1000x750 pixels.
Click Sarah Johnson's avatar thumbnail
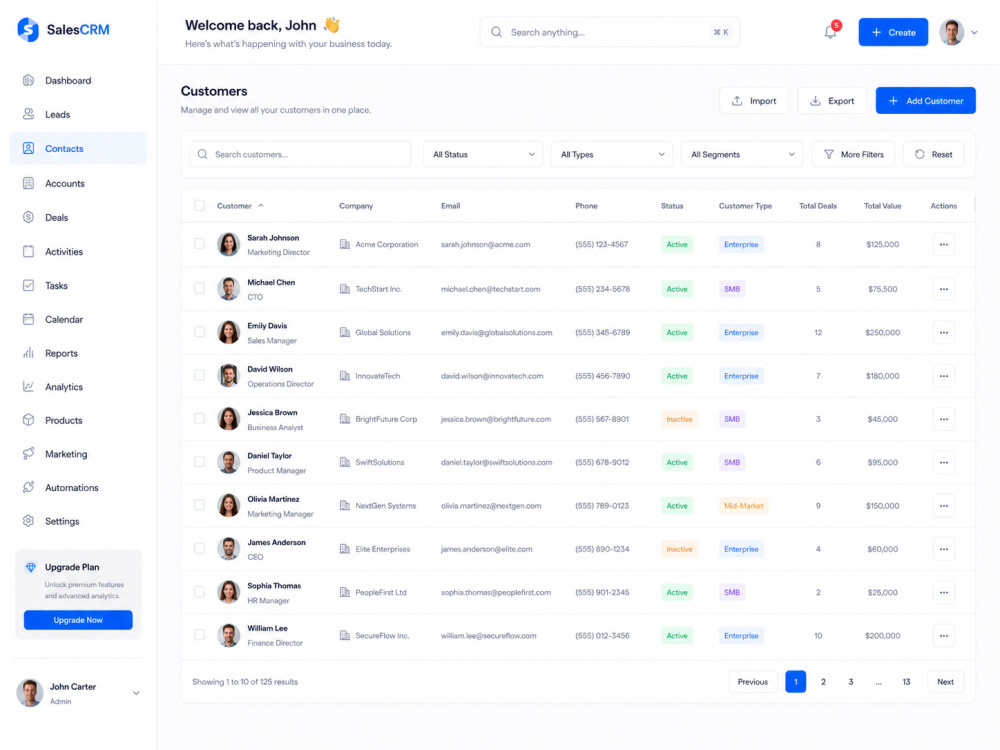[x=228, y=244]
